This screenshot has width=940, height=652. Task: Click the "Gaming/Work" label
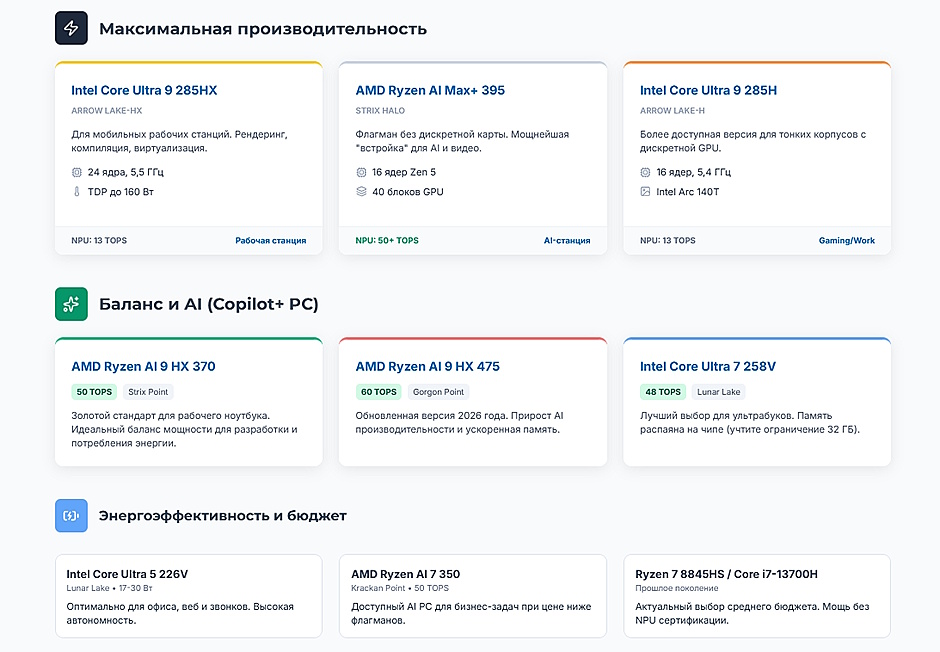pyautogui.click(x=846, y=241)
